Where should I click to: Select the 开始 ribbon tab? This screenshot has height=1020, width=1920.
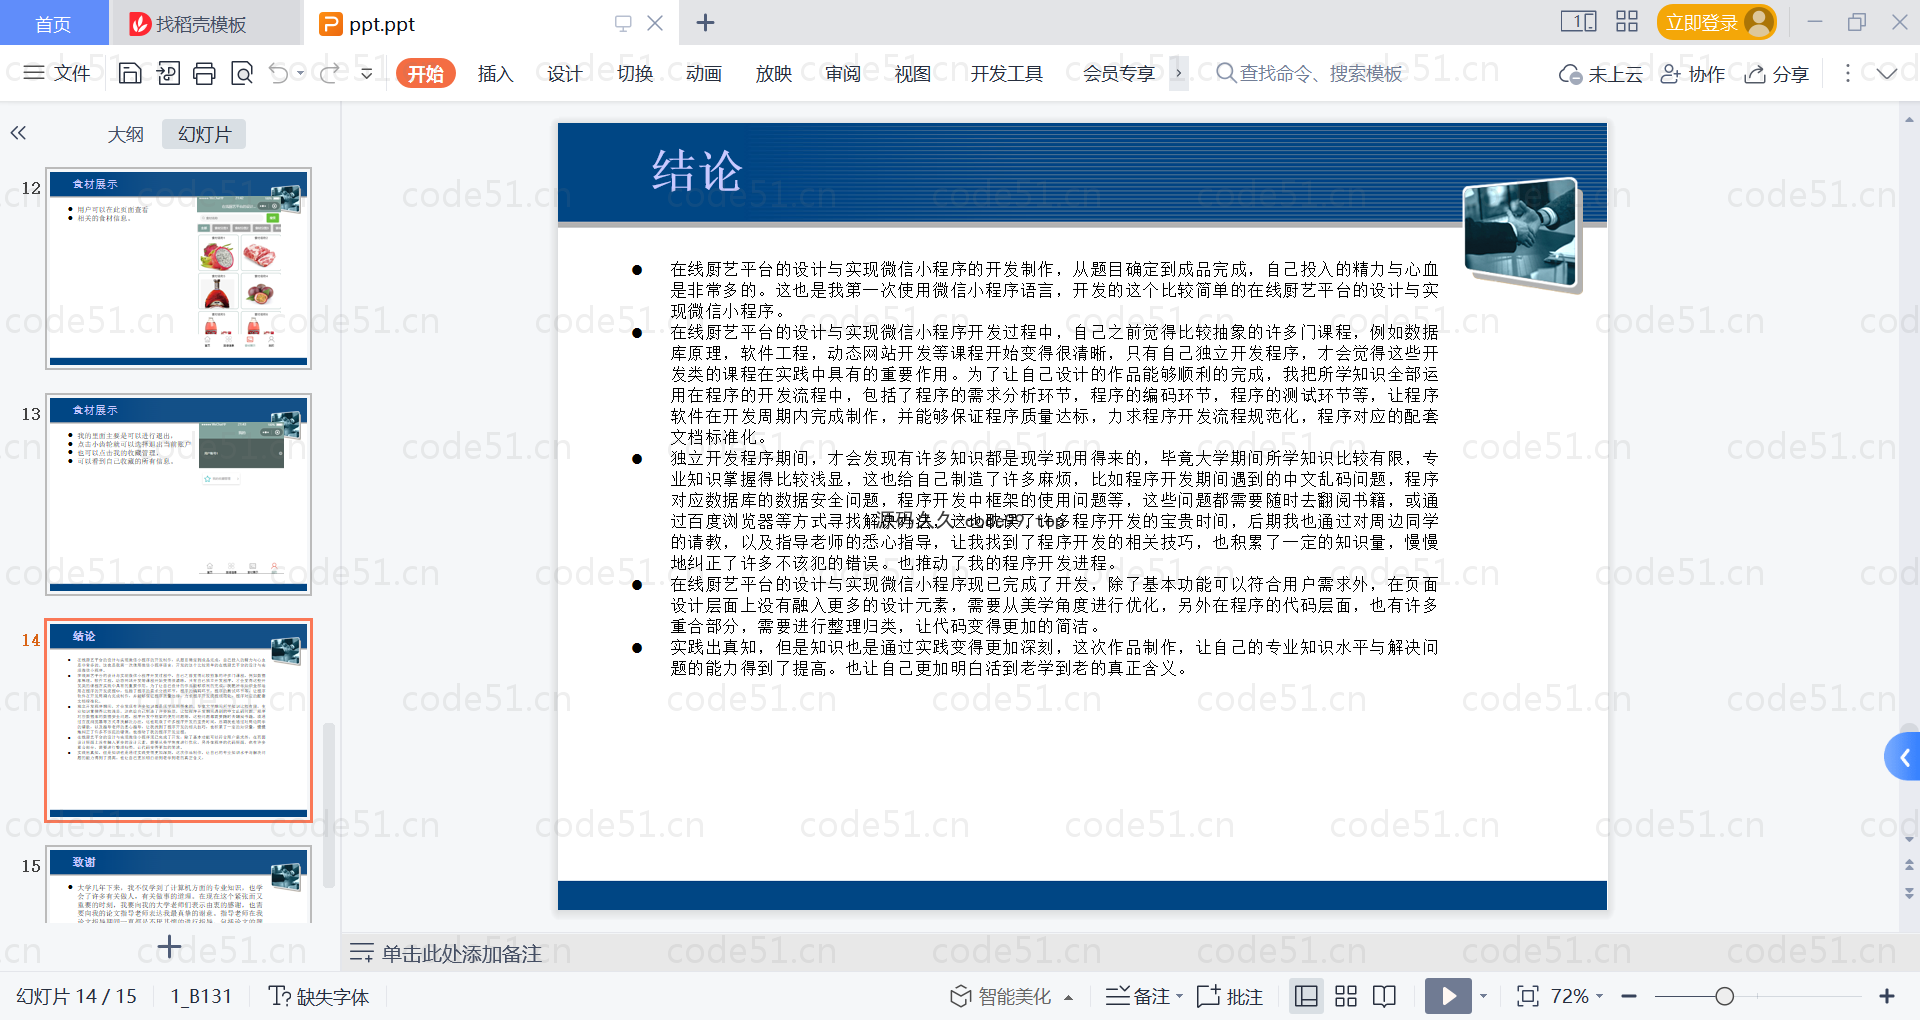click(426, 73)
